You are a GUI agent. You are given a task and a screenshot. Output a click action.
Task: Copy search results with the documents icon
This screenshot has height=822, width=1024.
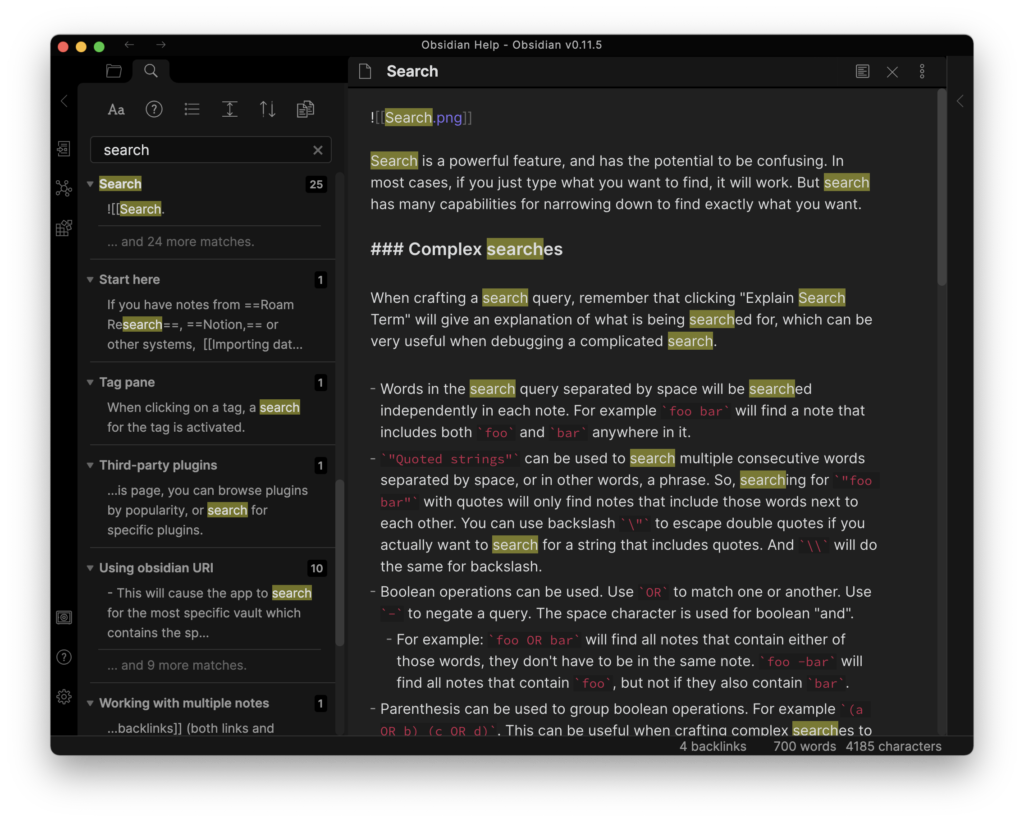point(305,110)
